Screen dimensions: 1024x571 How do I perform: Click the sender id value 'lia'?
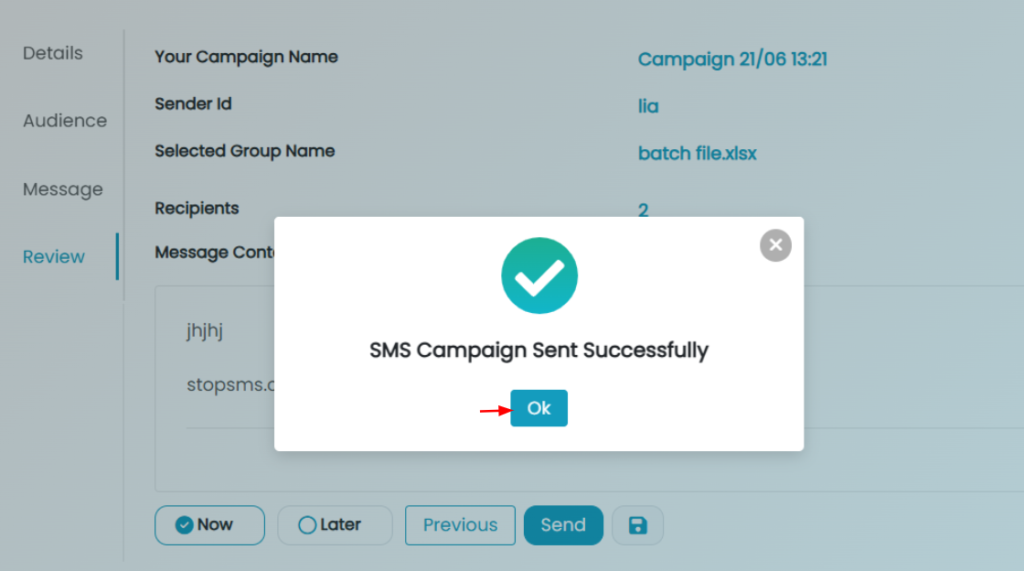[x=648, y=106]
